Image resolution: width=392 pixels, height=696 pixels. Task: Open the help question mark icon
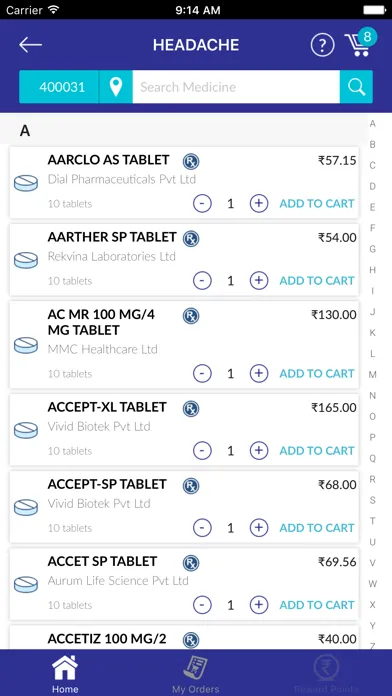click(x=322, y=45)
